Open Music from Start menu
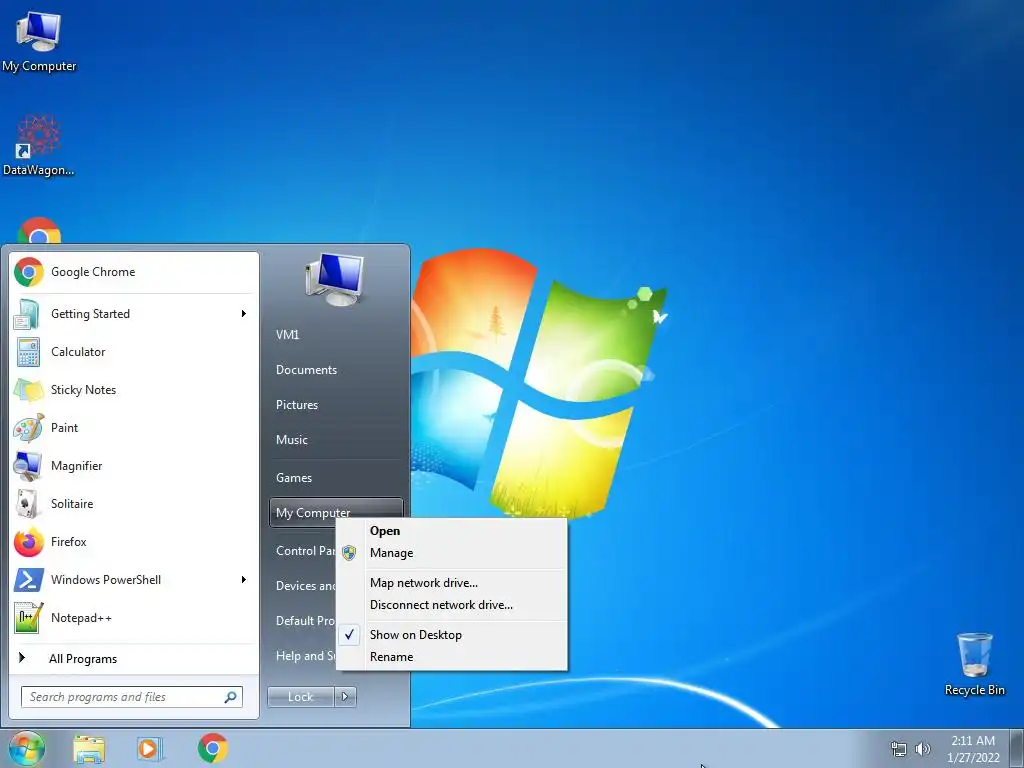 tap(291, 440)
